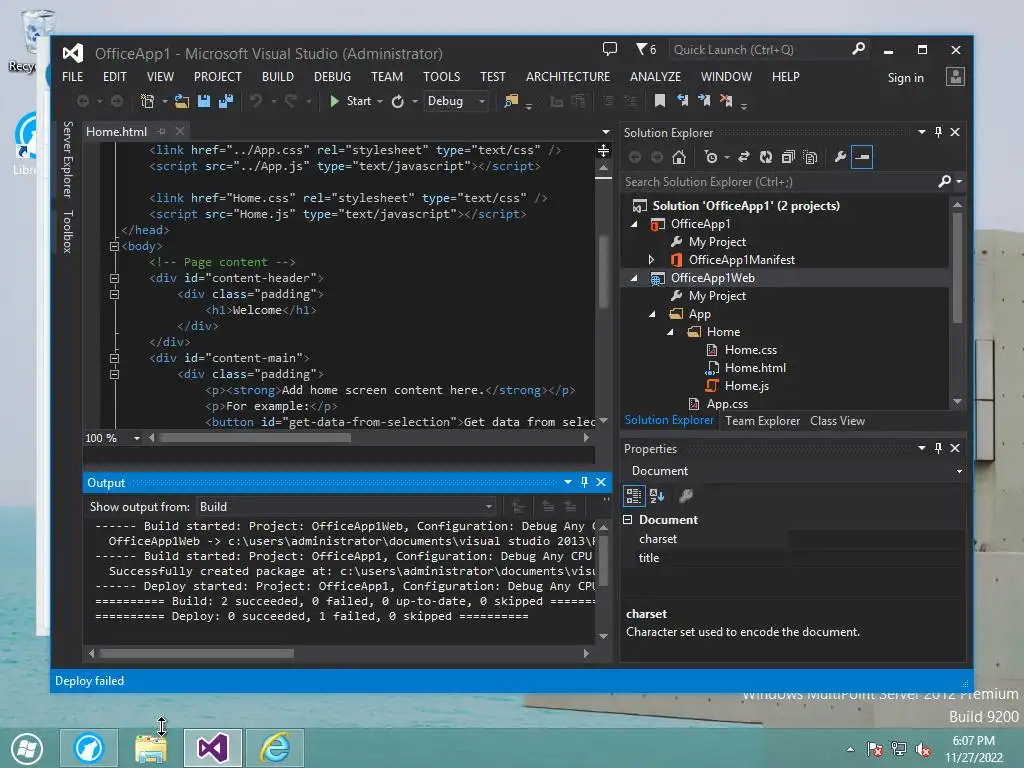Collapse the OfficeApp1Web project node
Screen dimensions: 1024x768
(634, 278)
